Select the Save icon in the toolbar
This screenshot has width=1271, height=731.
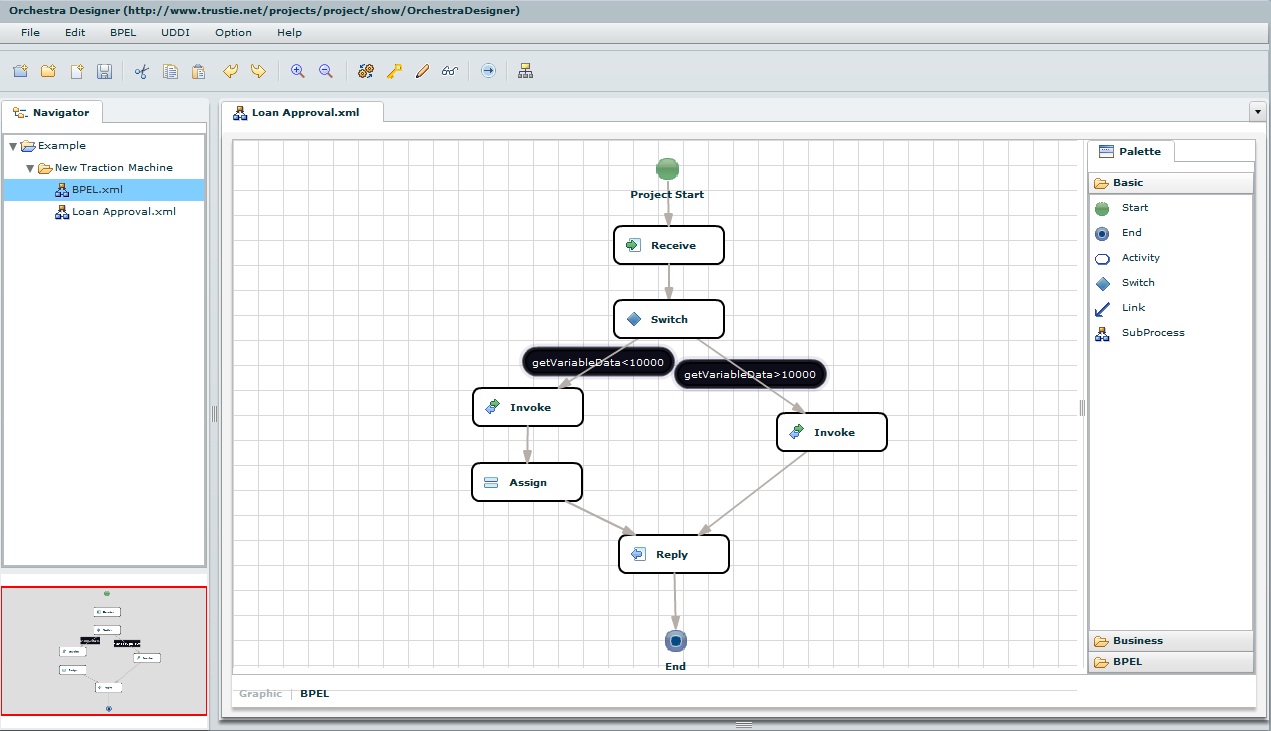pos(104,71)
